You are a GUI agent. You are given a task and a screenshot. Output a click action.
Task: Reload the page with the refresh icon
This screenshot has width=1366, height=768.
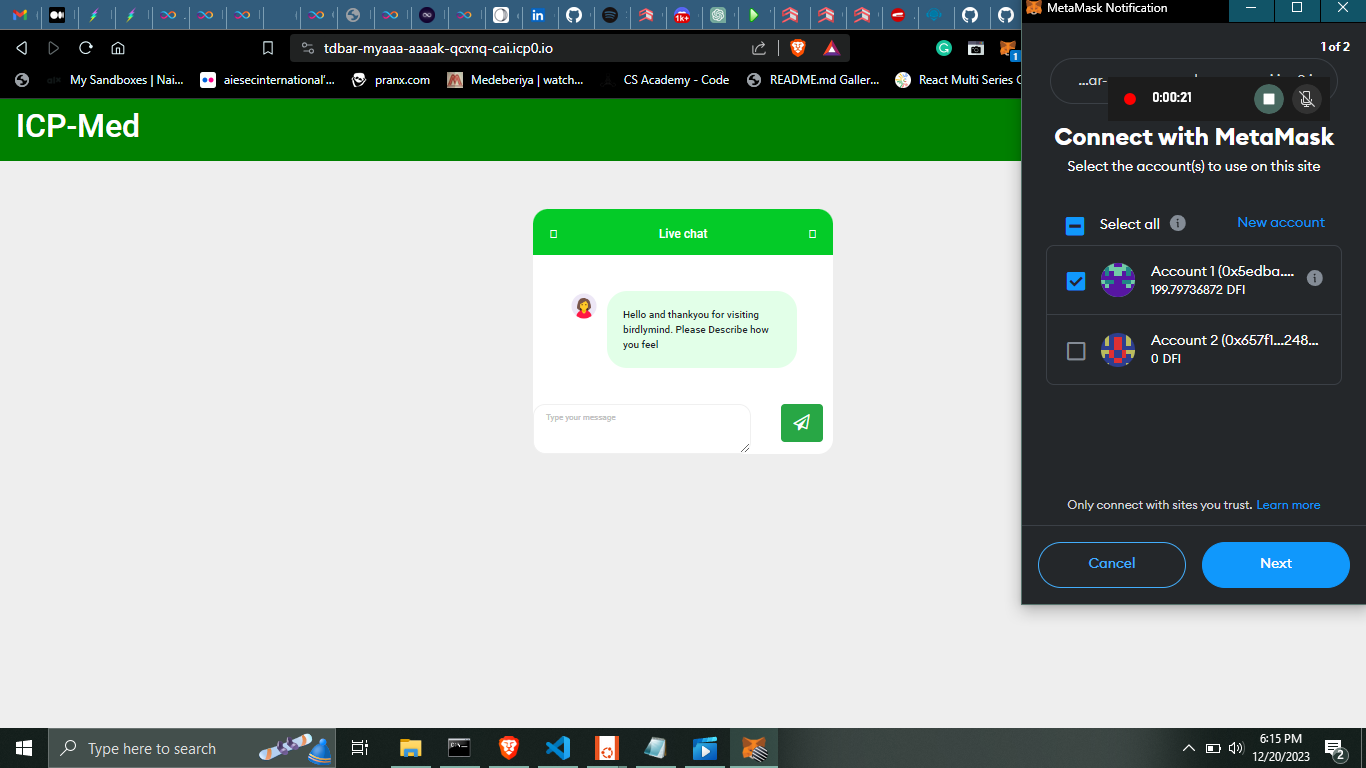click(x=86, y=48)
